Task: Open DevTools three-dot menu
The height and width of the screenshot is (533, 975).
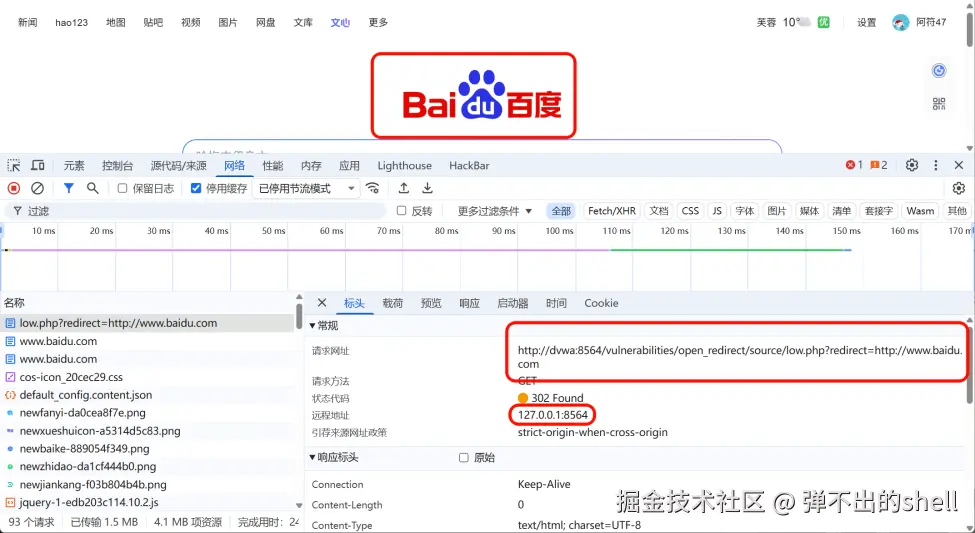Action: [x=936, y=165]
